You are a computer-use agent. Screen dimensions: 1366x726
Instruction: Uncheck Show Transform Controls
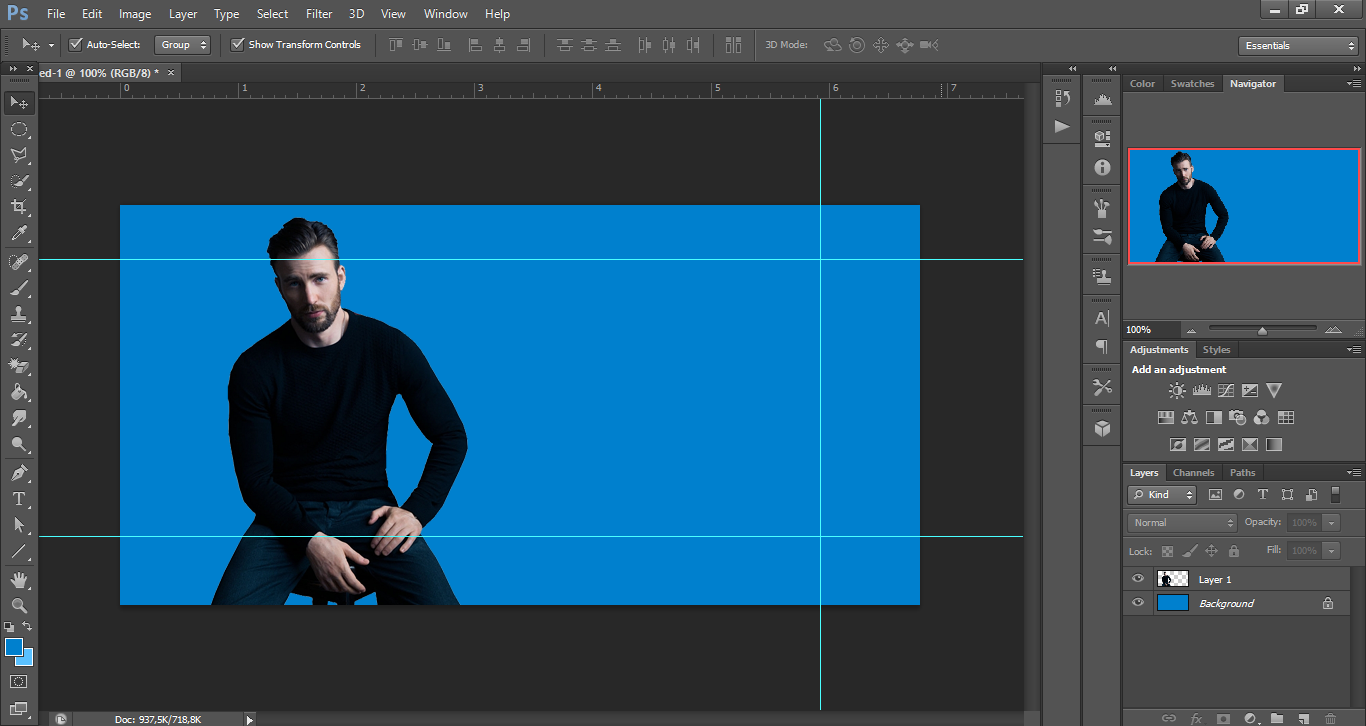238,44
